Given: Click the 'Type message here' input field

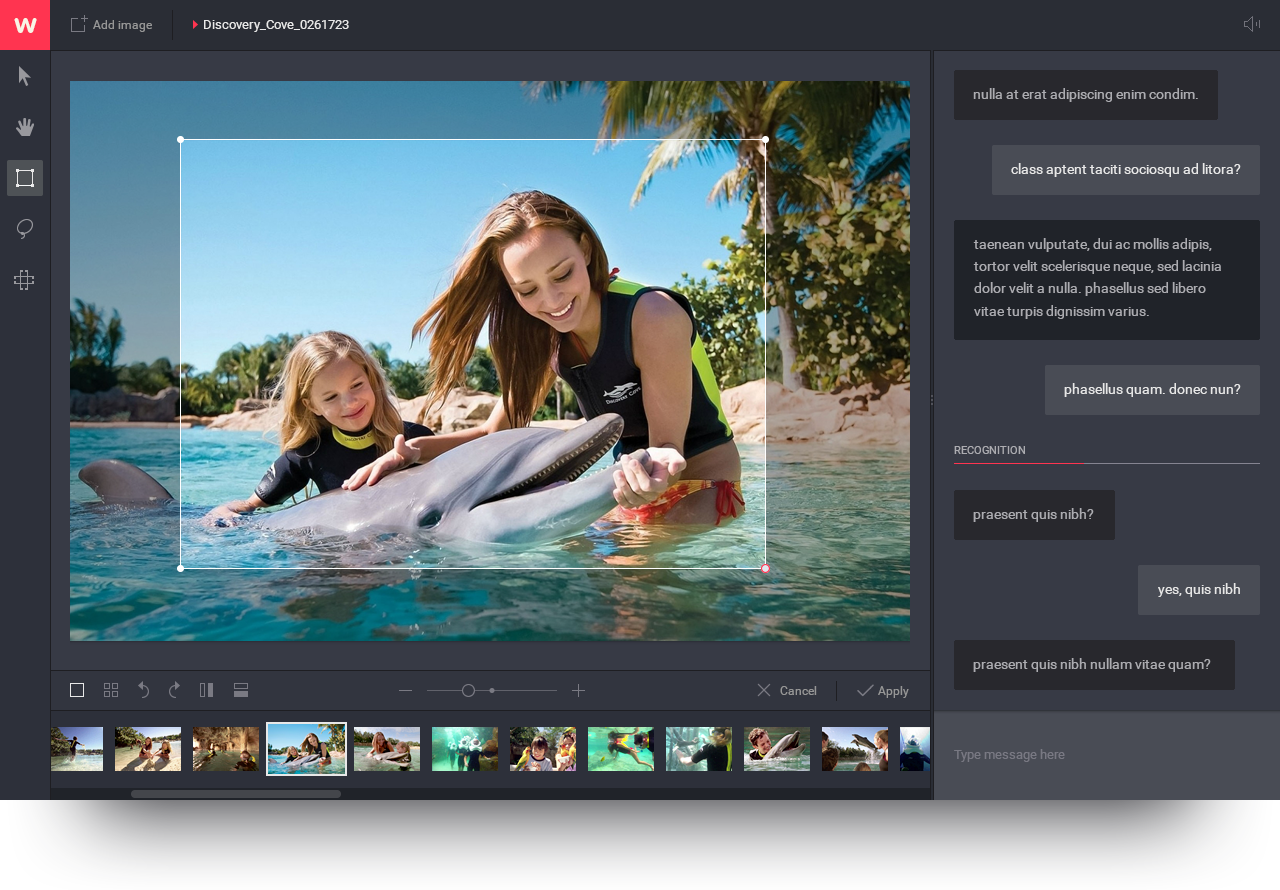Looking at the screenshot, I should (x=1107, y=755).
